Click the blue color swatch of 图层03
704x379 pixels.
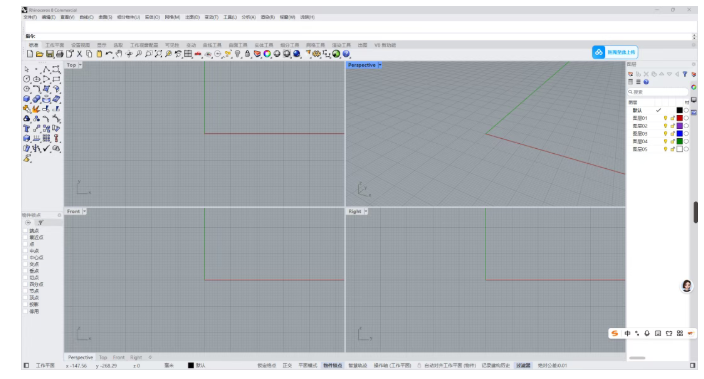click(x=679, y=133)
